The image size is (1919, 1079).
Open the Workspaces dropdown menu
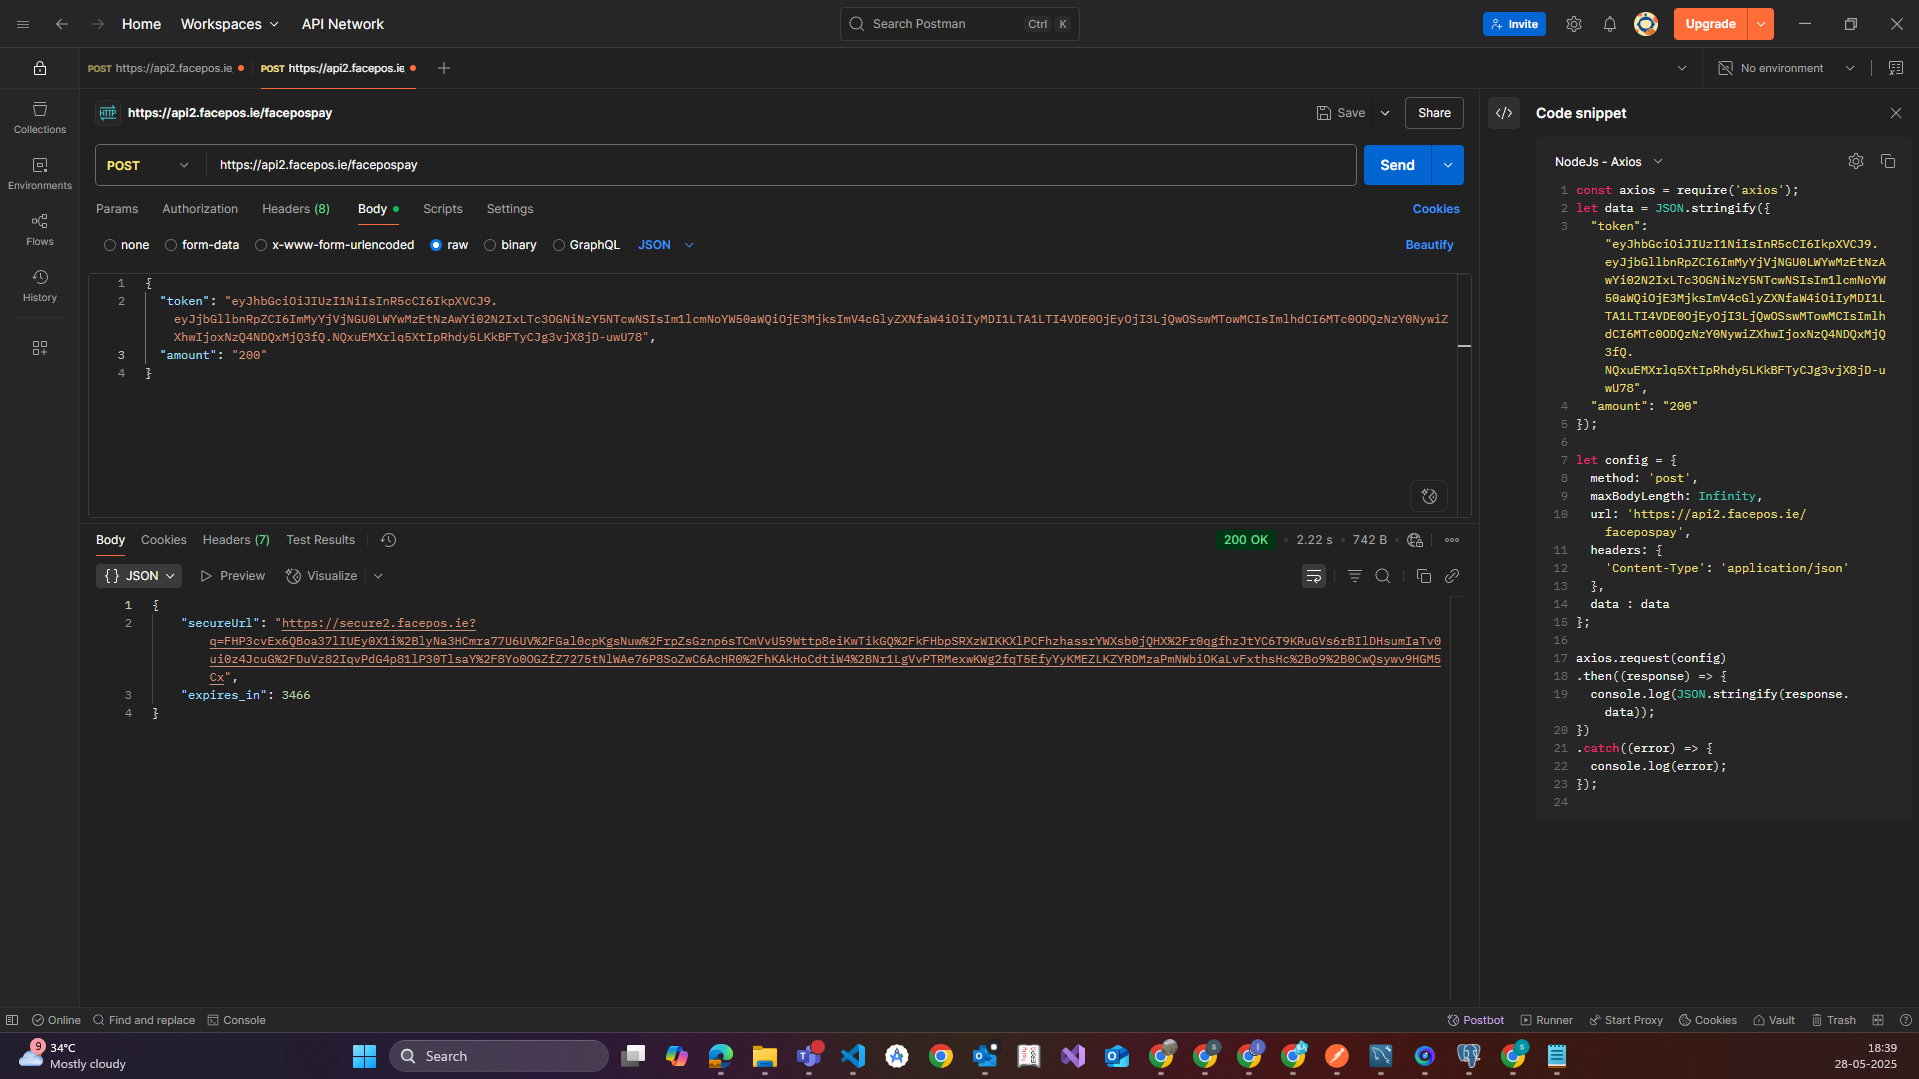coord(230,24)
